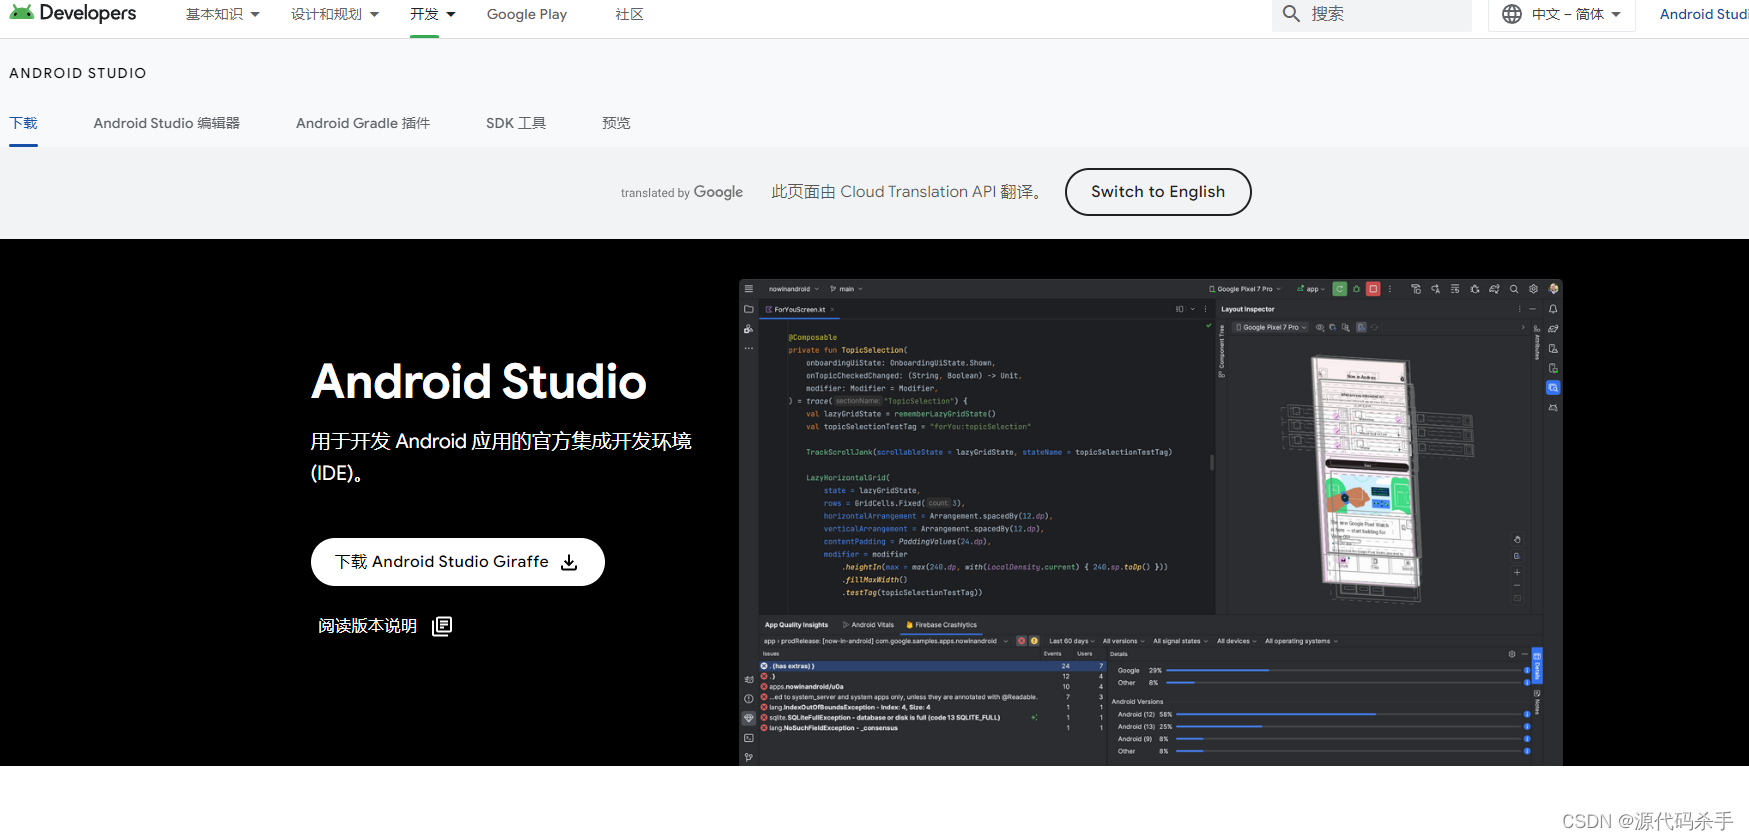Screen dimensions: 1749x840
Task: Click the Switch to English button
Action: [x=1158, y=192]
